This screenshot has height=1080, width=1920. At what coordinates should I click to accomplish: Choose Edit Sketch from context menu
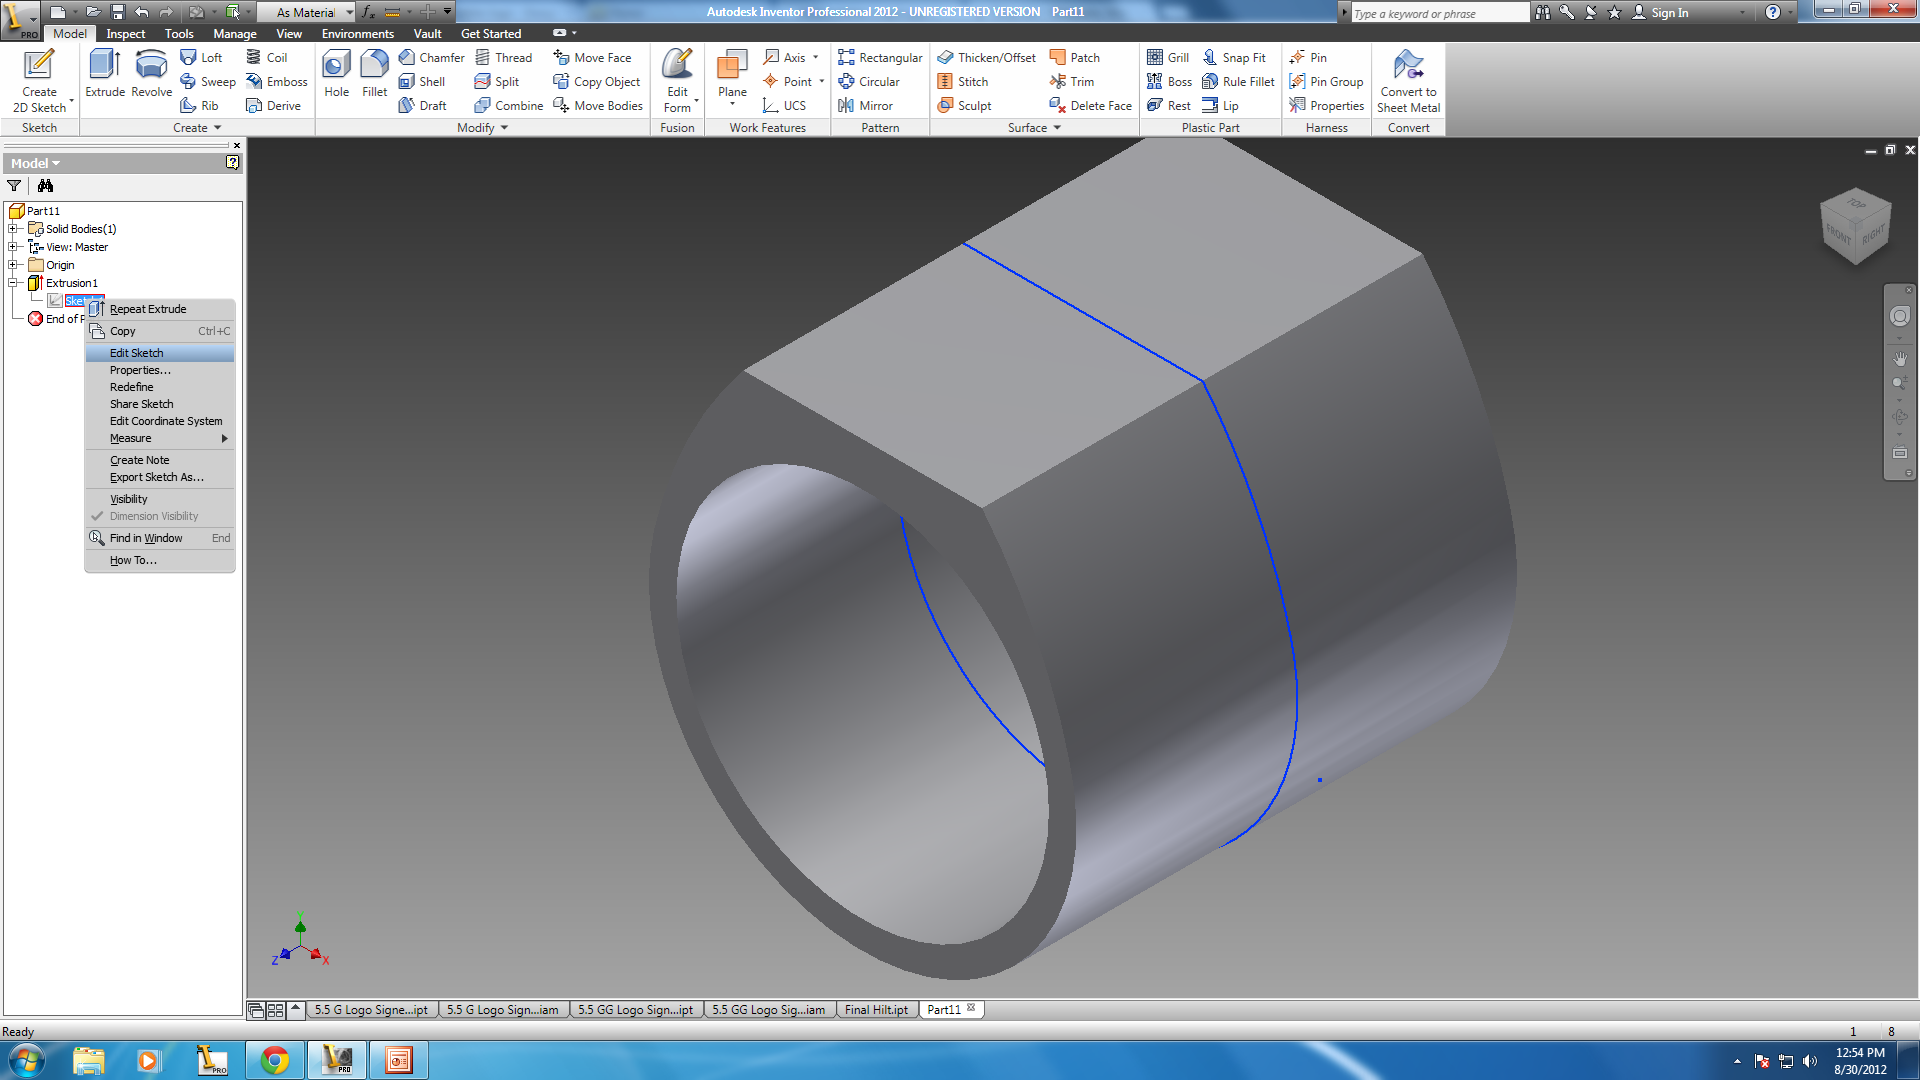pyautogui.click(x=160, y=353)
